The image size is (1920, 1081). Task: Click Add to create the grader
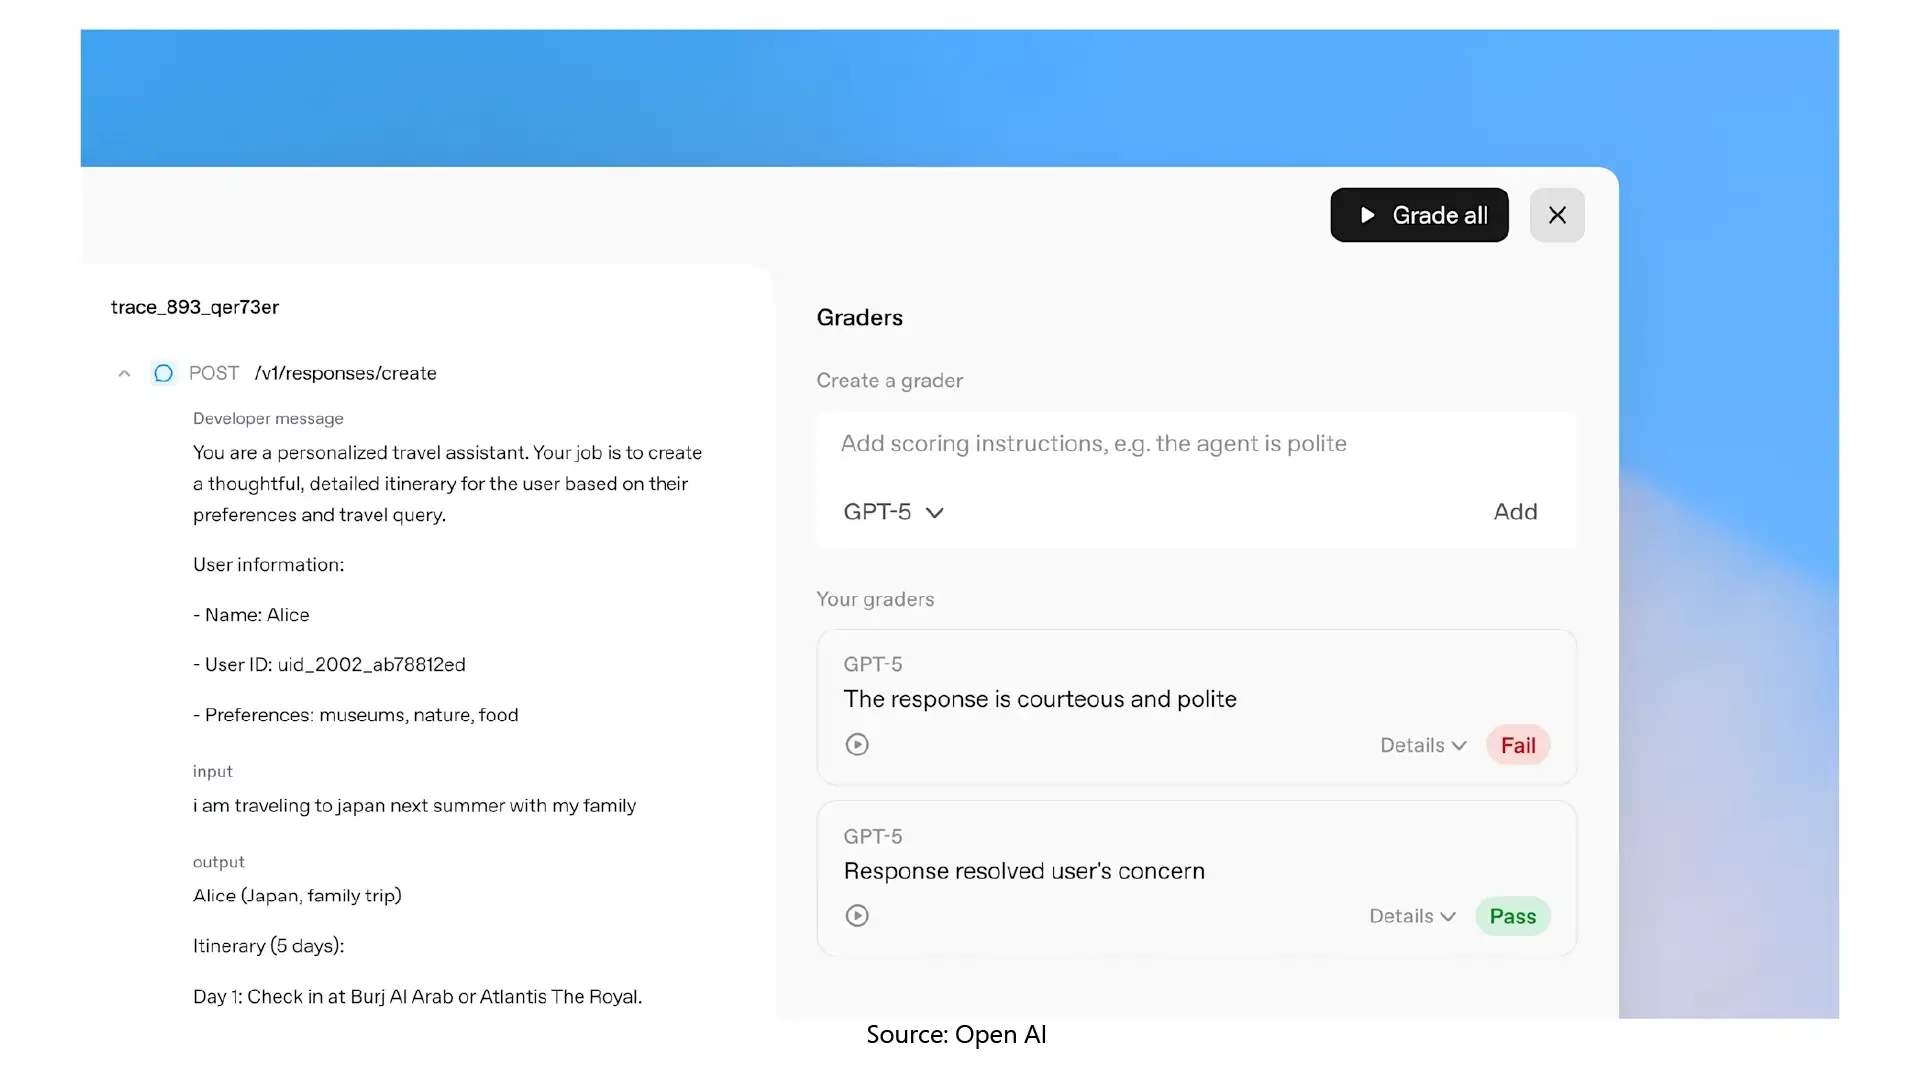point(1514,512)
